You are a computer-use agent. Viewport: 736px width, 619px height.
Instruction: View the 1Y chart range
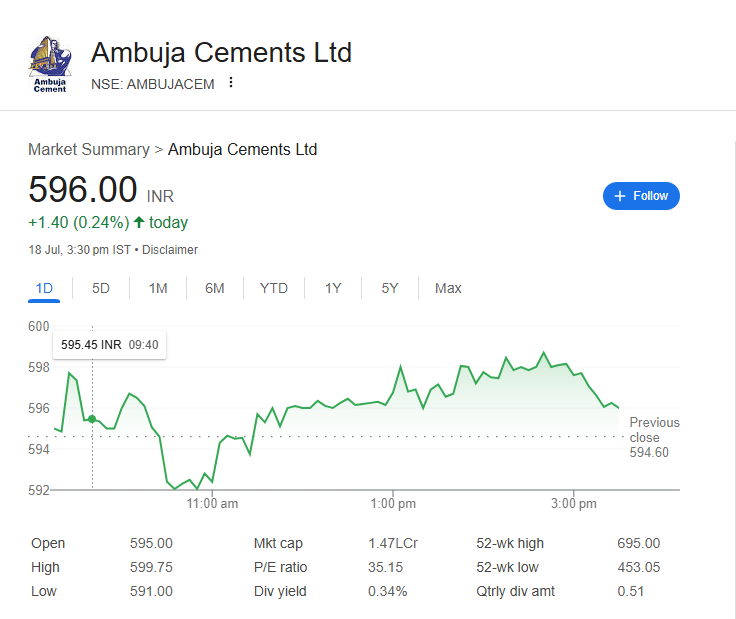333,288
